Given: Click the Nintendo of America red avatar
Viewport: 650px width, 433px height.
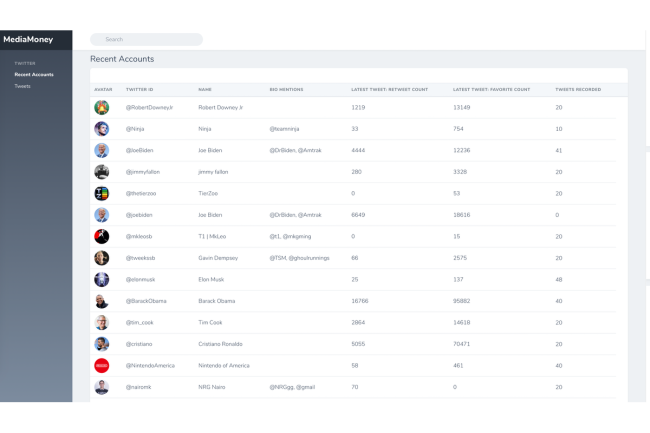Looking at the screenshot, I should tap(101, 366).
